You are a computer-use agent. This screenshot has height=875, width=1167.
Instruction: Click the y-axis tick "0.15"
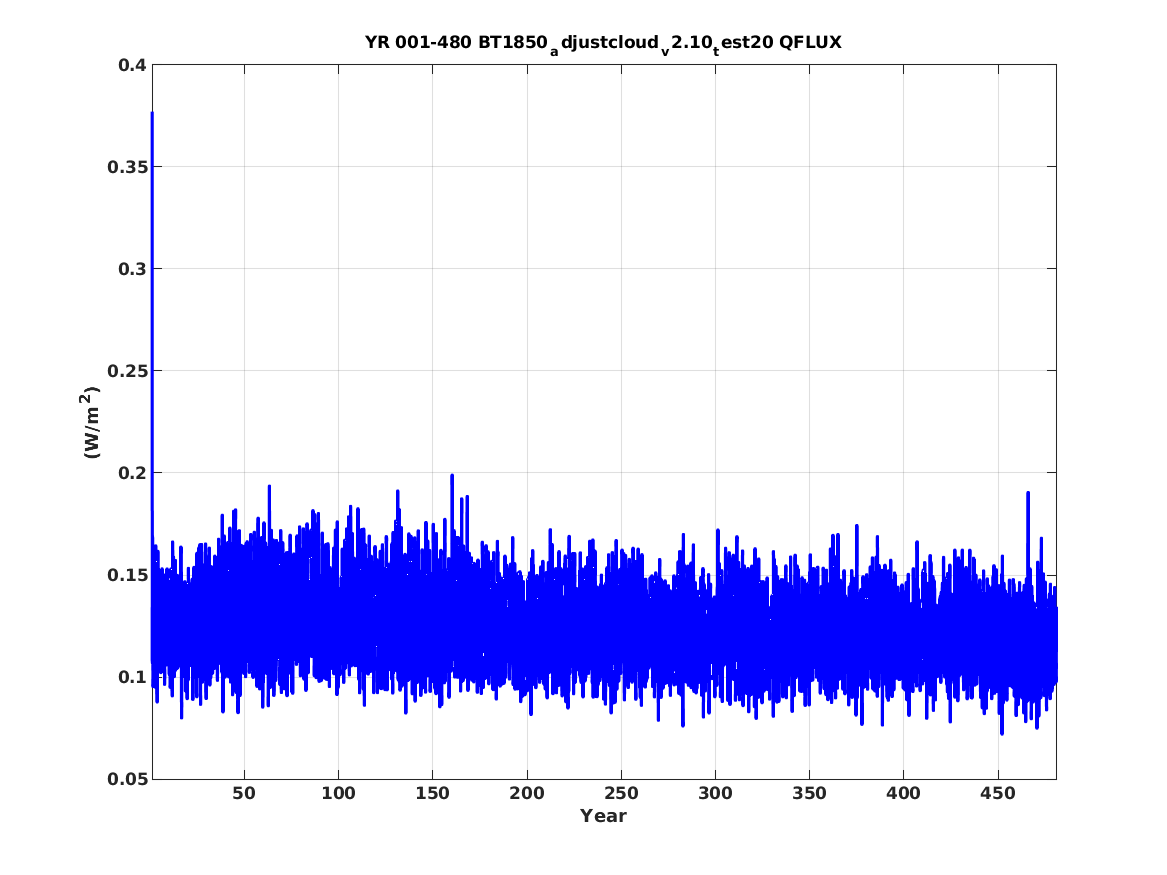[x=127, y=574]
